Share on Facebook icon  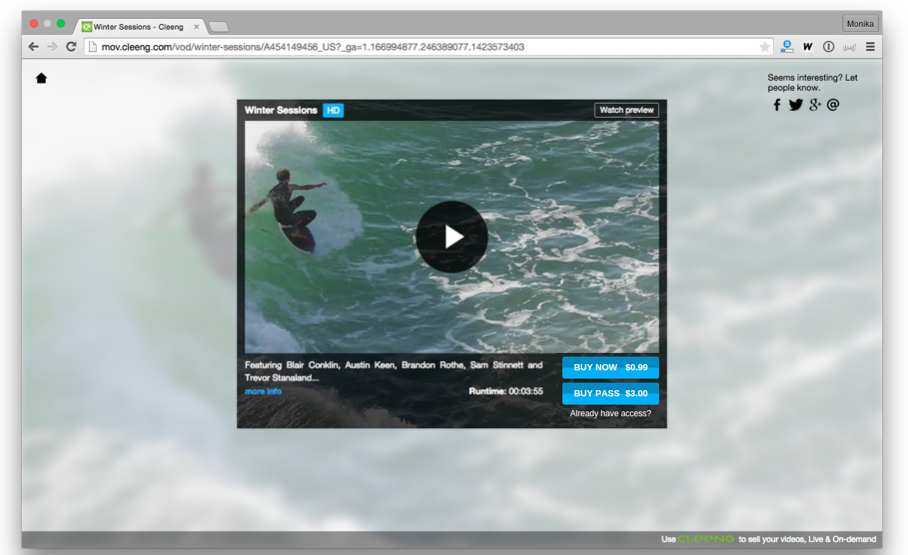pos(777,105)
